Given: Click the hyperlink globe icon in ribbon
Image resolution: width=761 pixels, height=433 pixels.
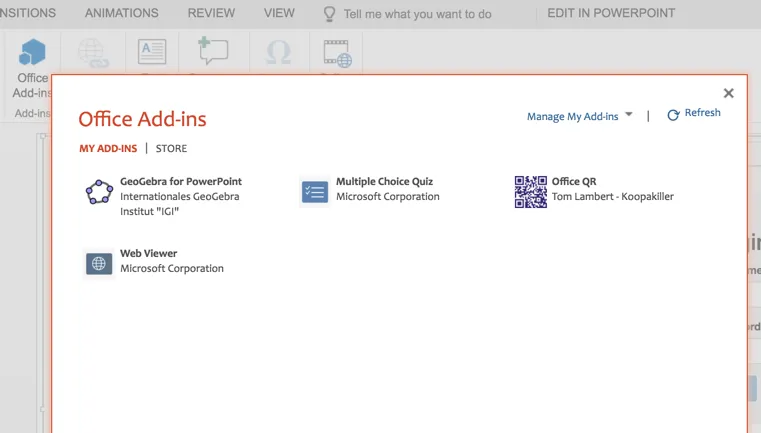Looking at the screenshot, I should pyautogui.click(x=93, y=53).
